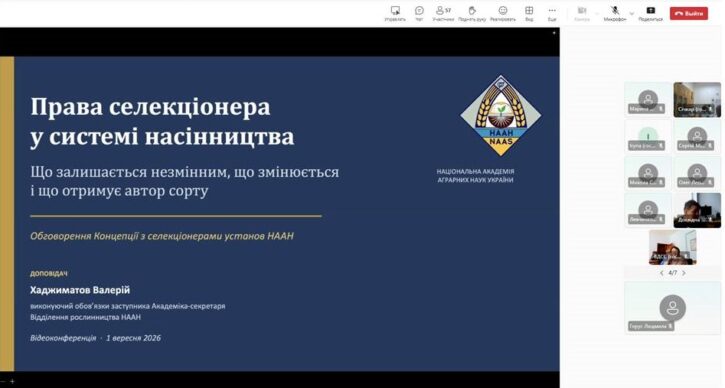The height and width of the screenshot is (388, 725).
Task: Click the speaker name "Хаджиматов Валерій"
Action: (80, 290)
